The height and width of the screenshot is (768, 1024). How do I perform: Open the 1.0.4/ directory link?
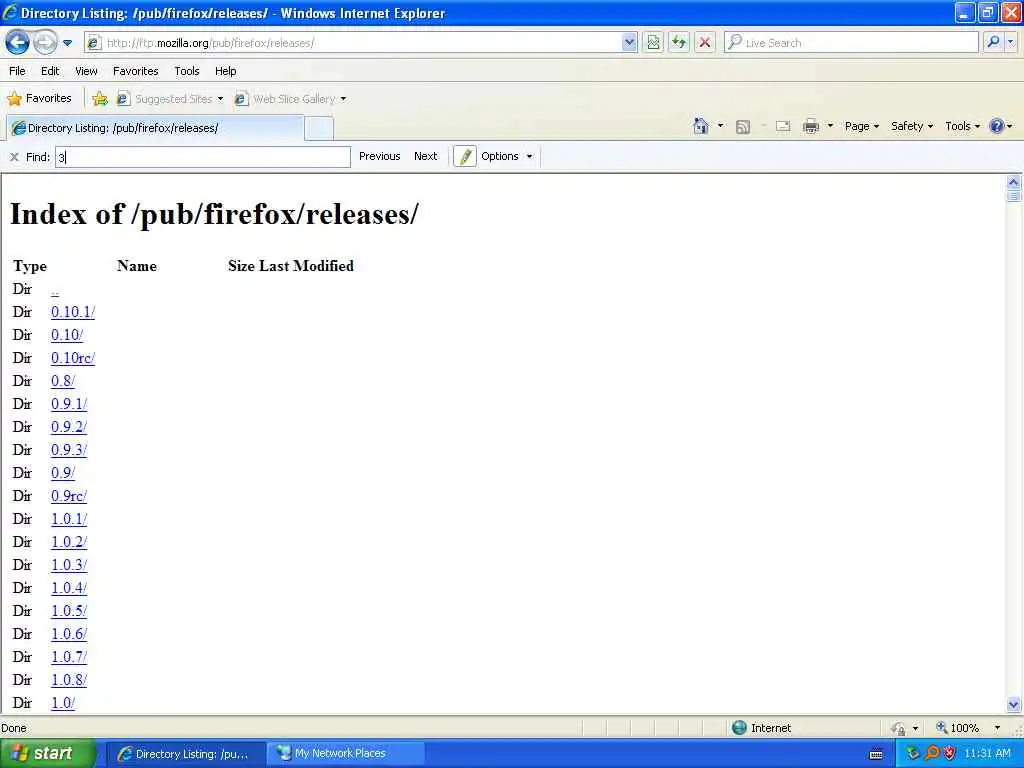point(69,588)
